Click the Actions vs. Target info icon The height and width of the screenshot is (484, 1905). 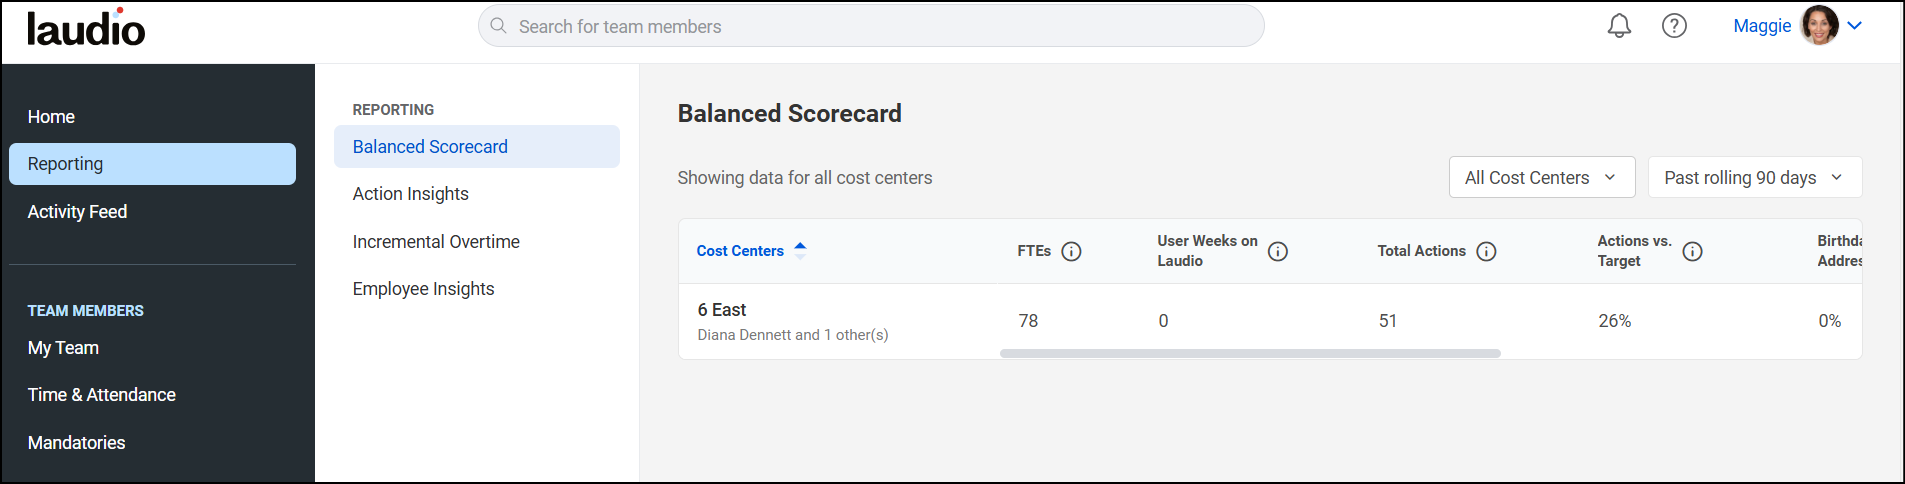(x=1692, y=251)
